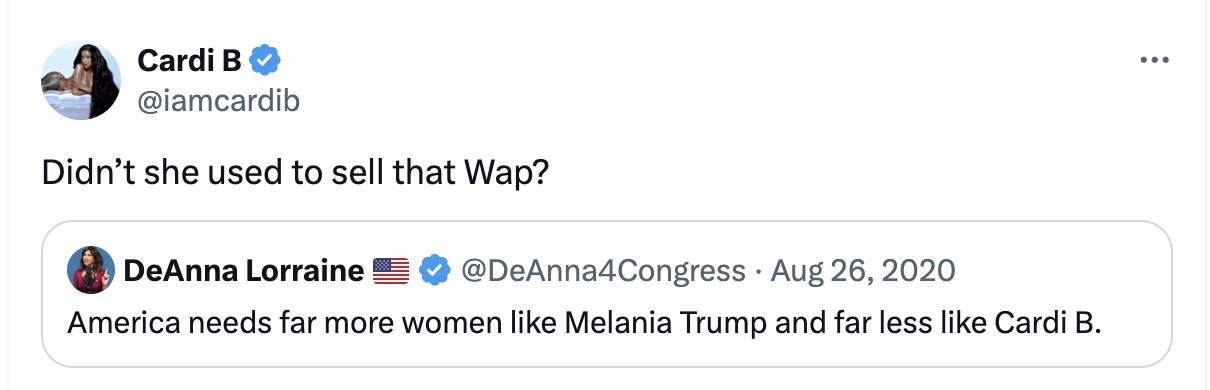Viewport: 1210px width, 390px height.
Task: Click the DeAnna Lorraine display name
Action: [244, 270]
